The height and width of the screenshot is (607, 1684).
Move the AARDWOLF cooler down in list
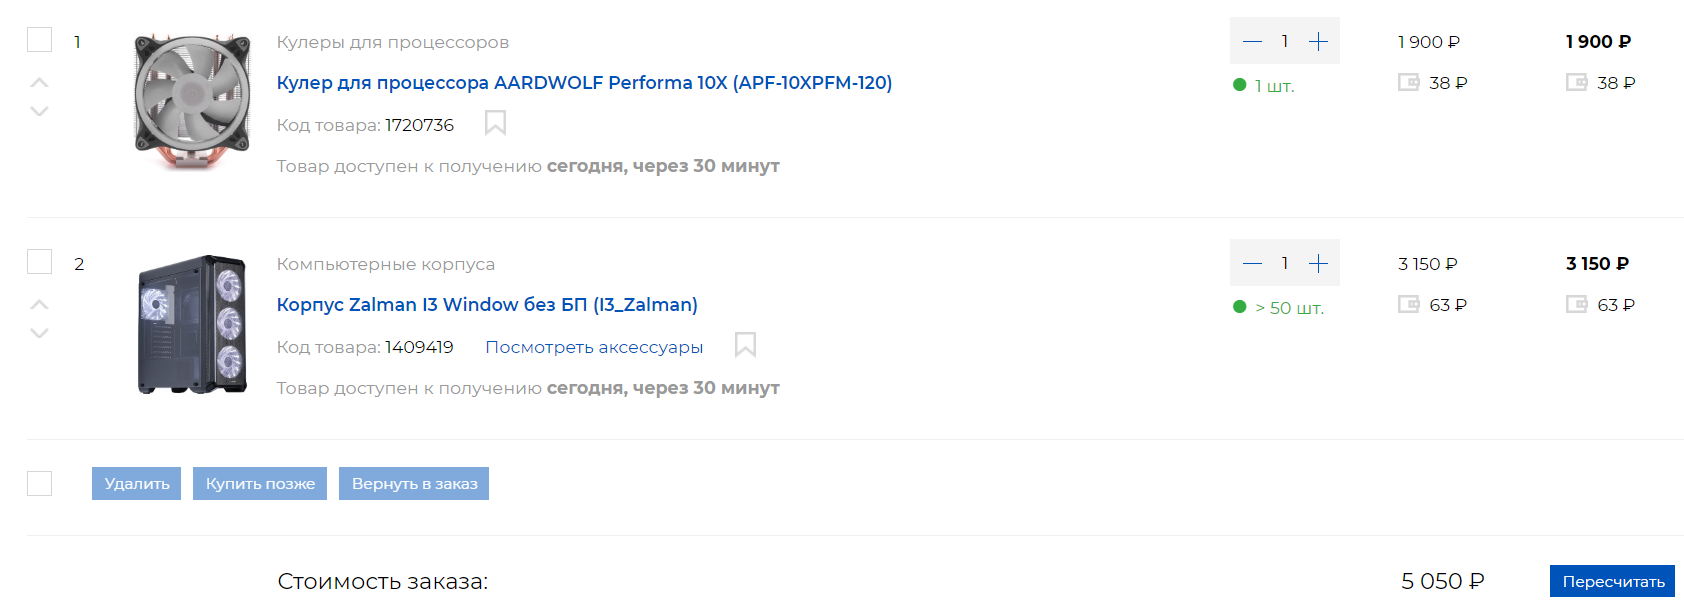[39, 111]
